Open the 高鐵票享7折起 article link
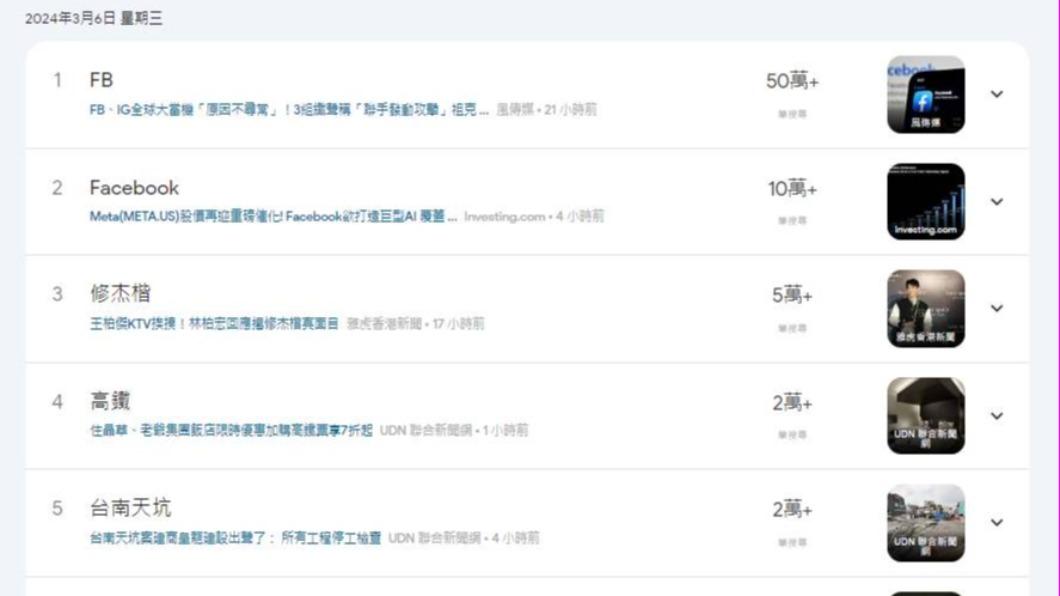 (x=231, y=430)
